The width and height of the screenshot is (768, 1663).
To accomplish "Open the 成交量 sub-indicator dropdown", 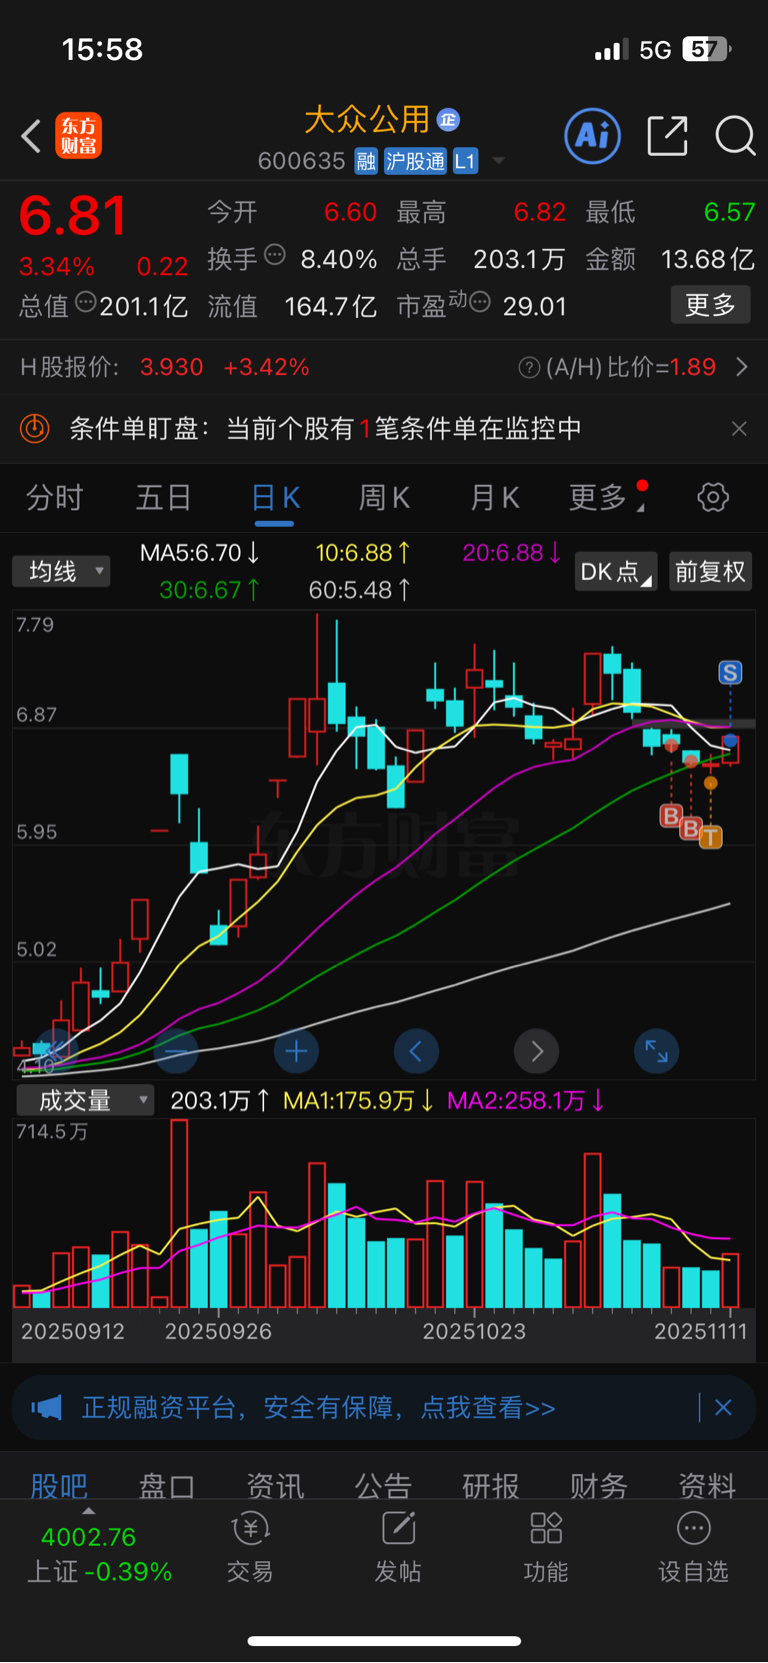I will click(85, 1100).
